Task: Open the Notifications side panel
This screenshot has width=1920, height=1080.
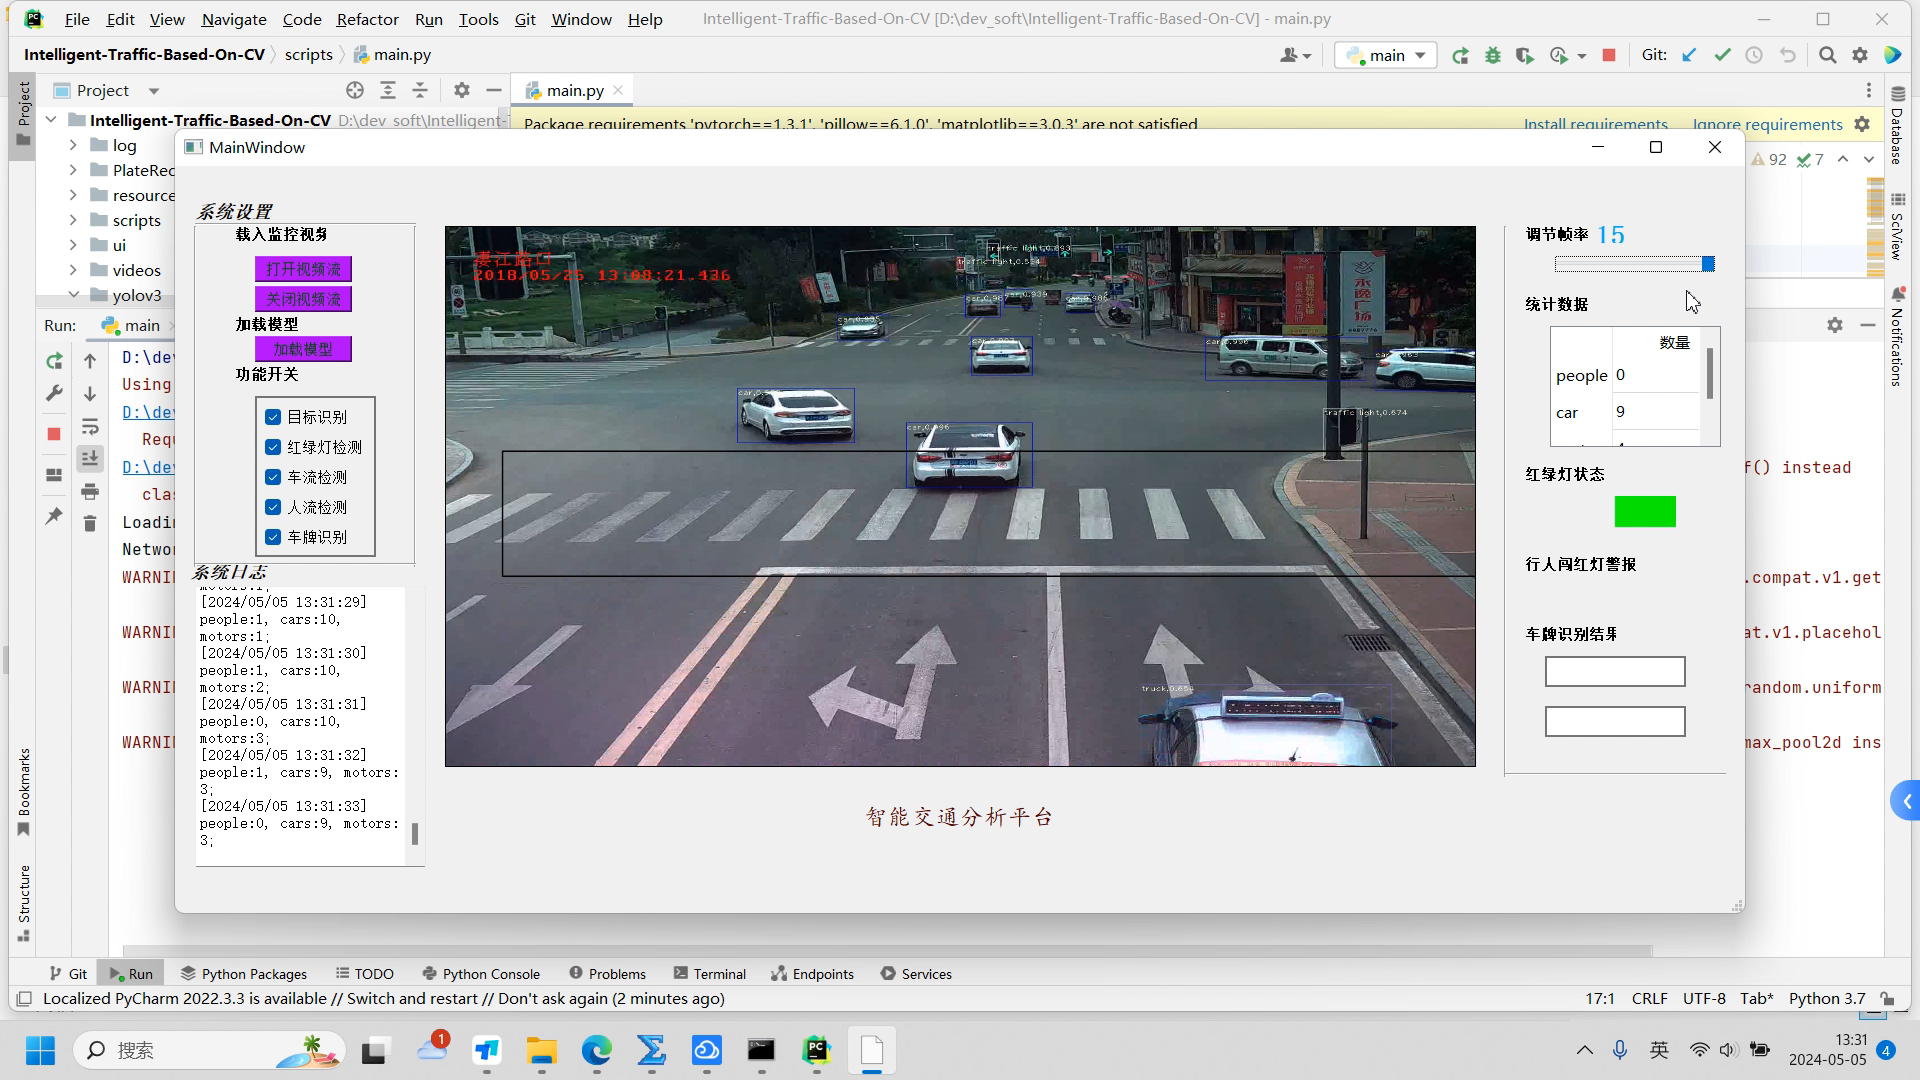Action: point(1898,338)
